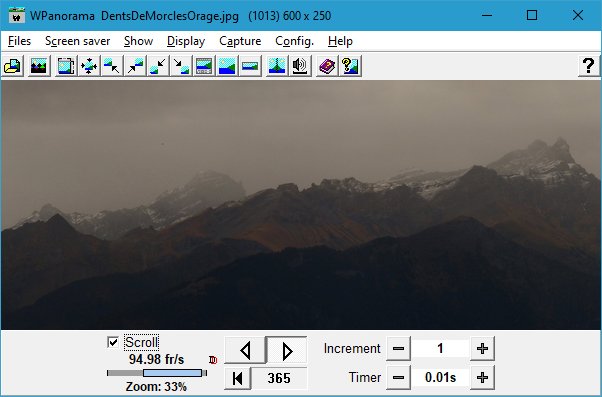Open the purple help book icon

pyautogui.click(x=327, y=66)
